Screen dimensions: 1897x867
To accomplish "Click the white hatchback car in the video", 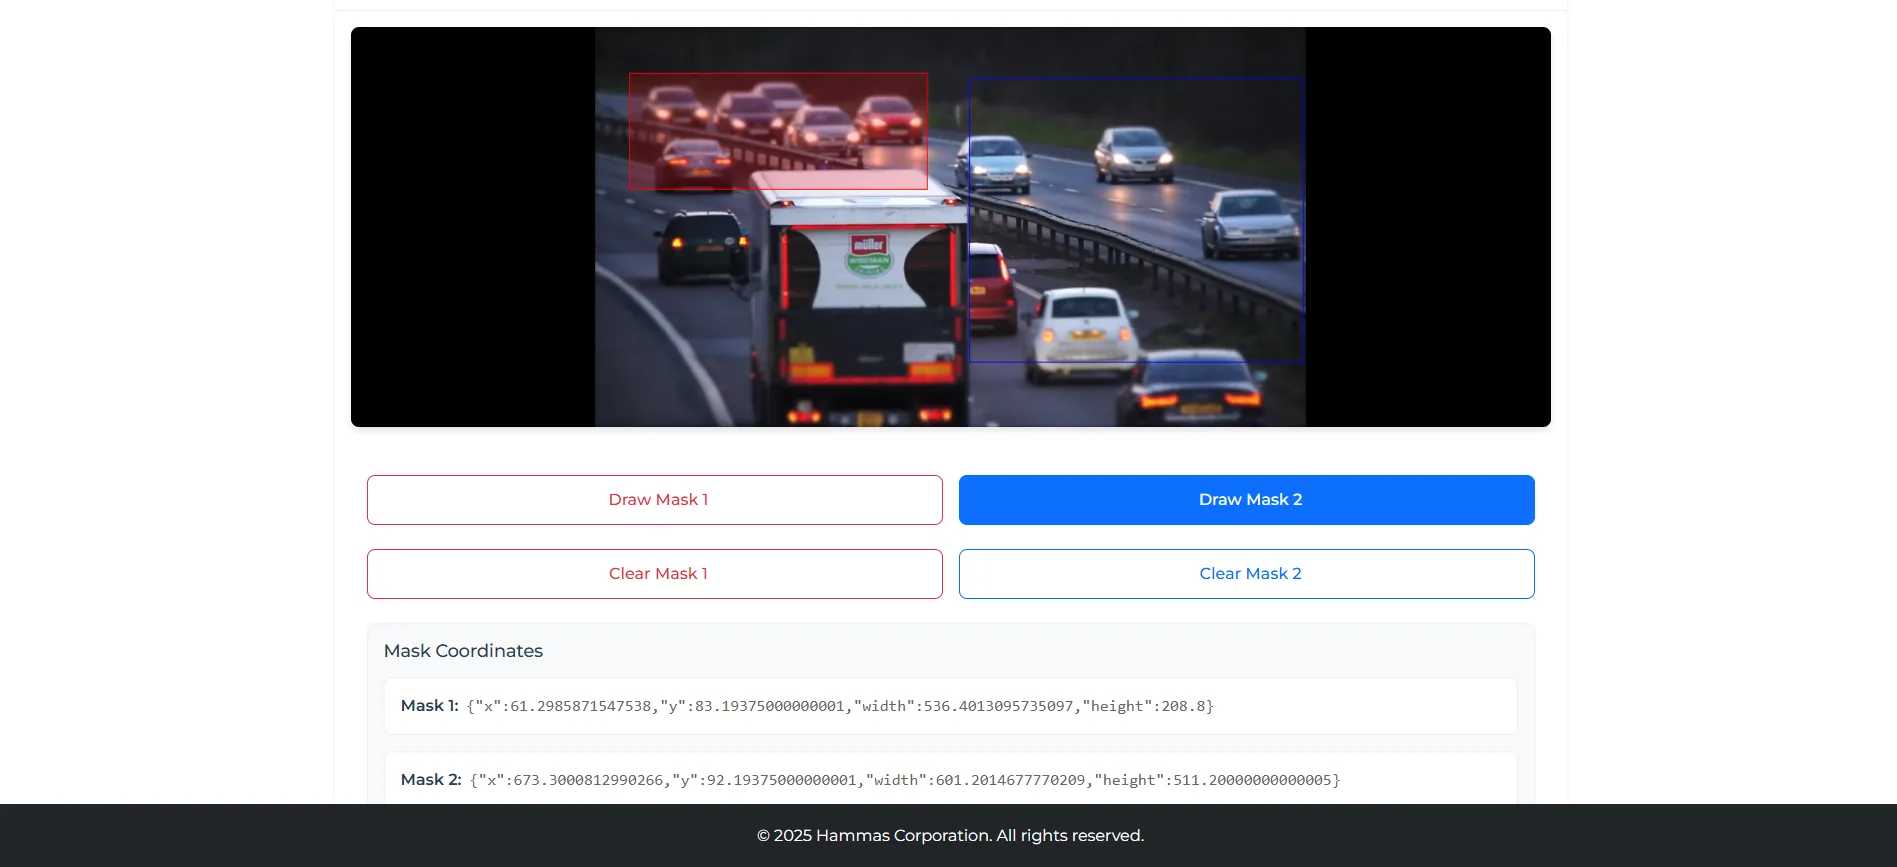I will (1082, 330).
